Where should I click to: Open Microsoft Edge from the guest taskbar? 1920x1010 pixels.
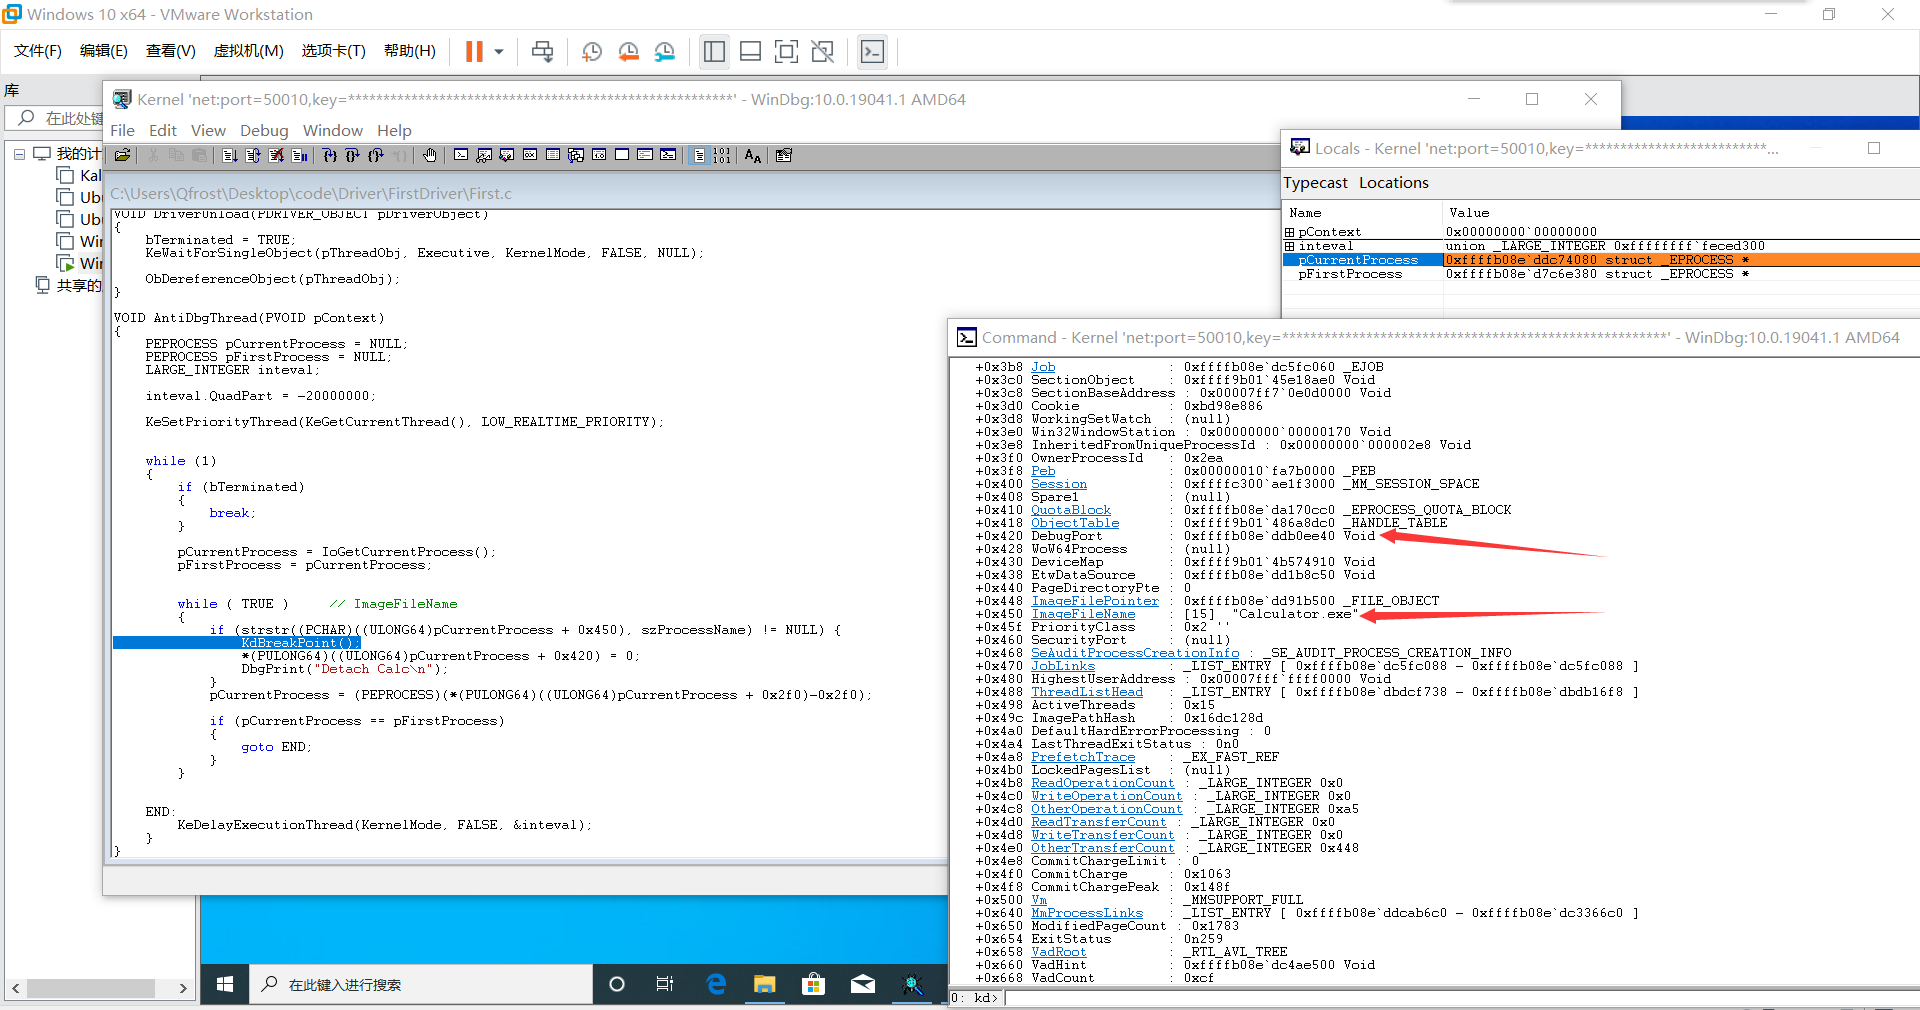point(716,984)
